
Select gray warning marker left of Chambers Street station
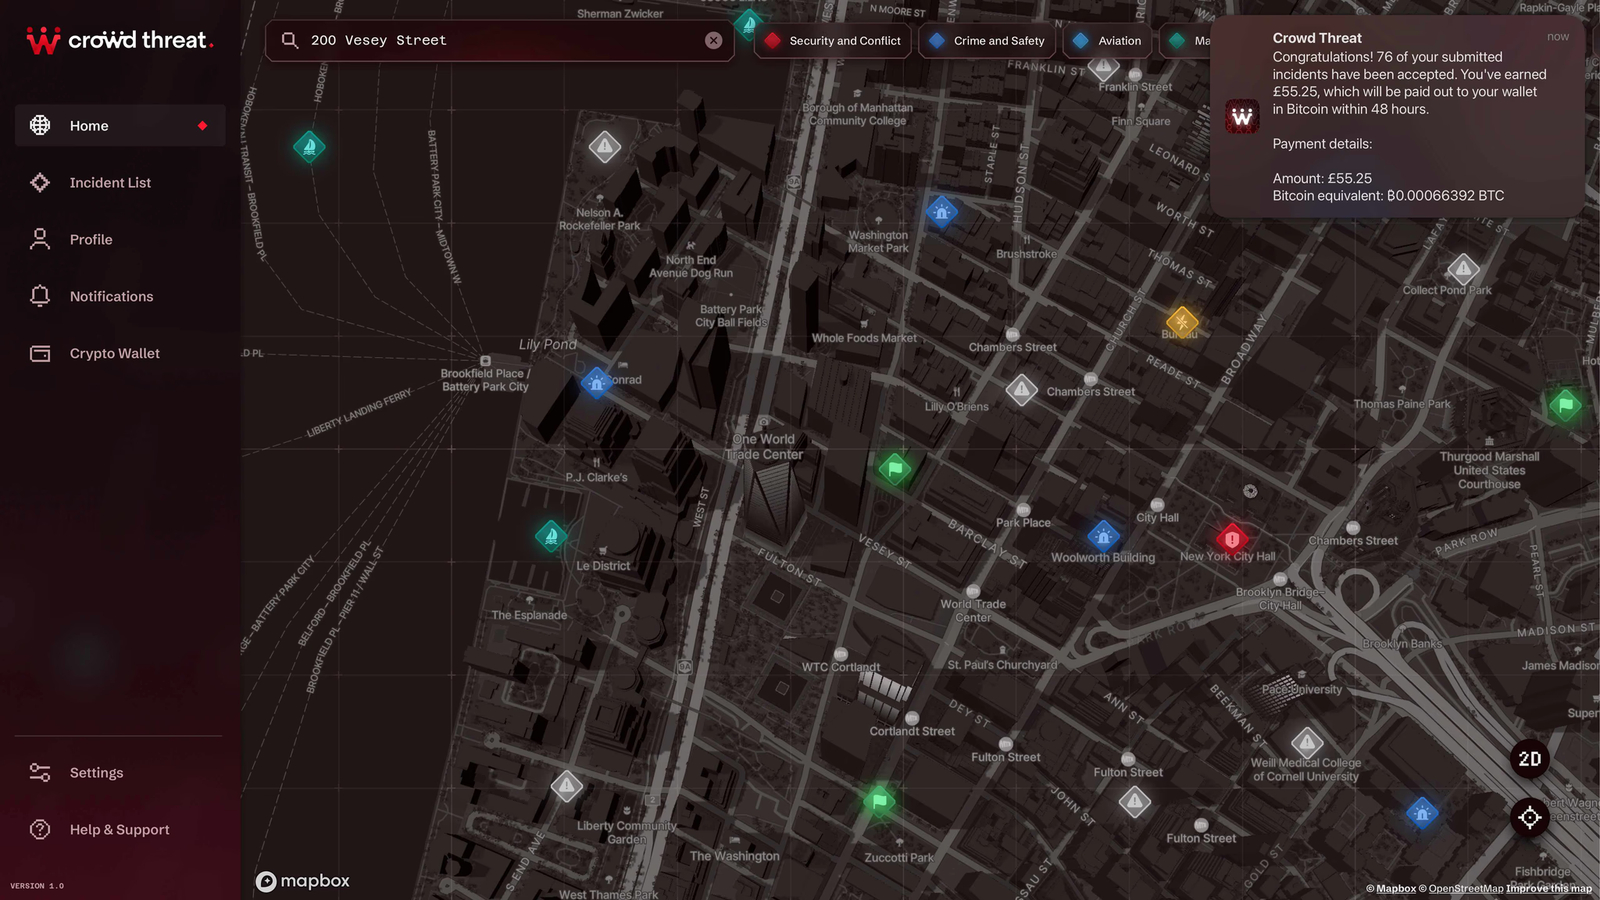1021,390
